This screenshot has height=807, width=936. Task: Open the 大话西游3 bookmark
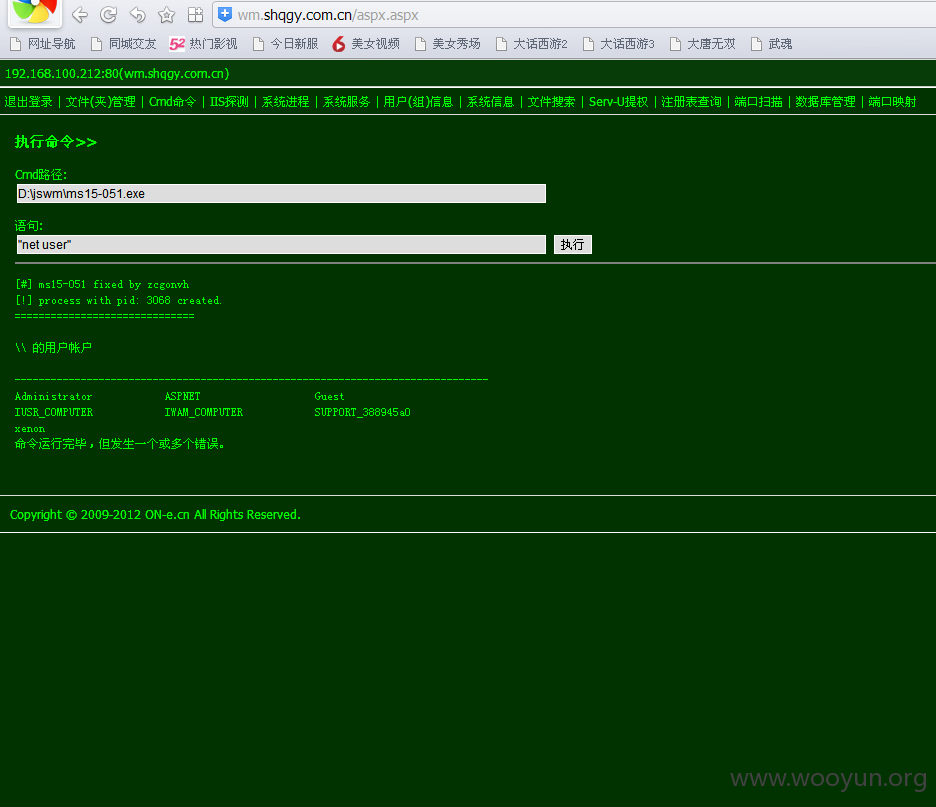tap(618, 44)
